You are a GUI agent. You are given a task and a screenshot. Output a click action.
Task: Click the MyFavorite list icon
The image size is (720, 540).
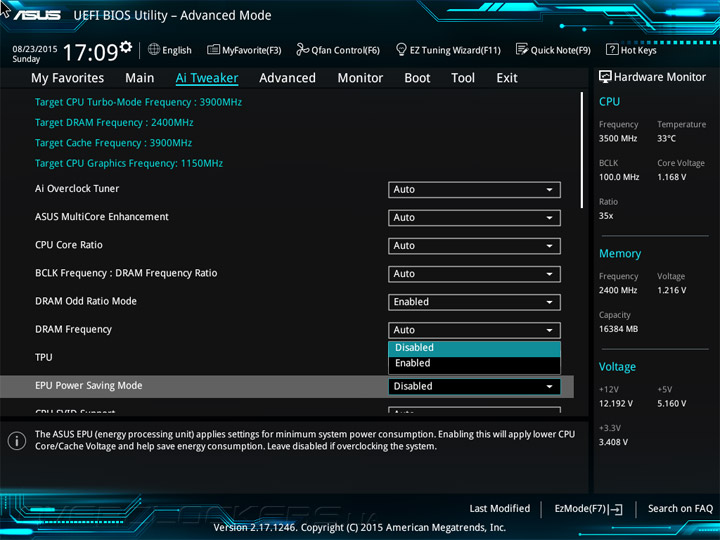tap(213, 50)
